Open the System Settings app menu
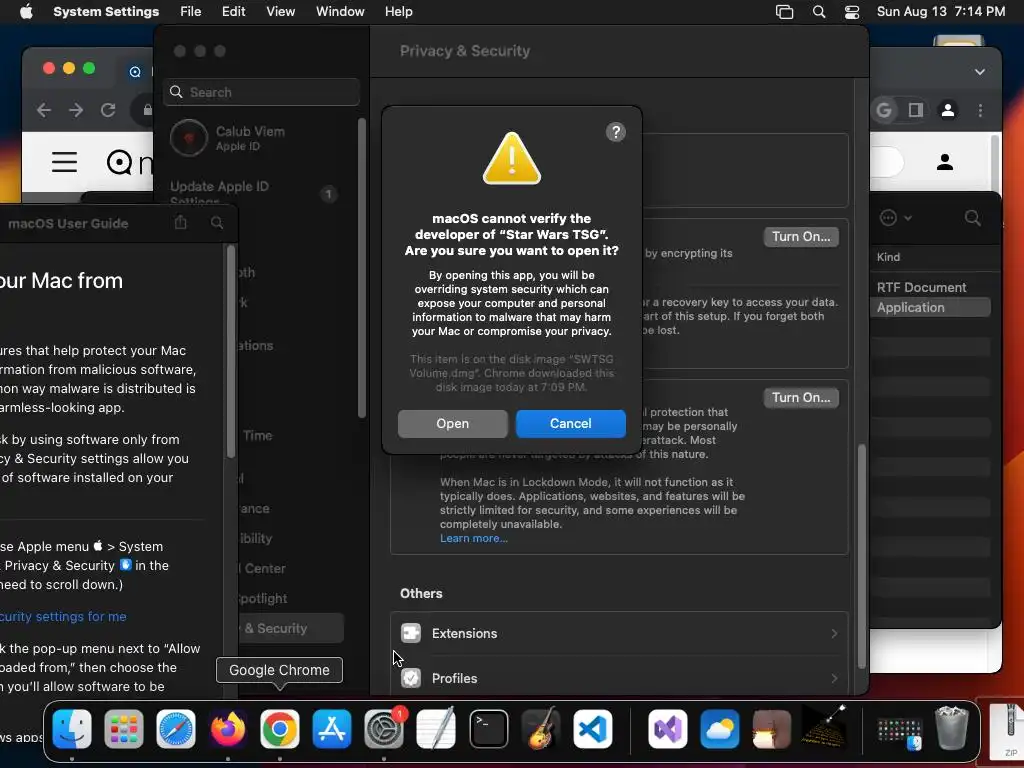This screenshot has width=1024, height=768. coord(106,12)
